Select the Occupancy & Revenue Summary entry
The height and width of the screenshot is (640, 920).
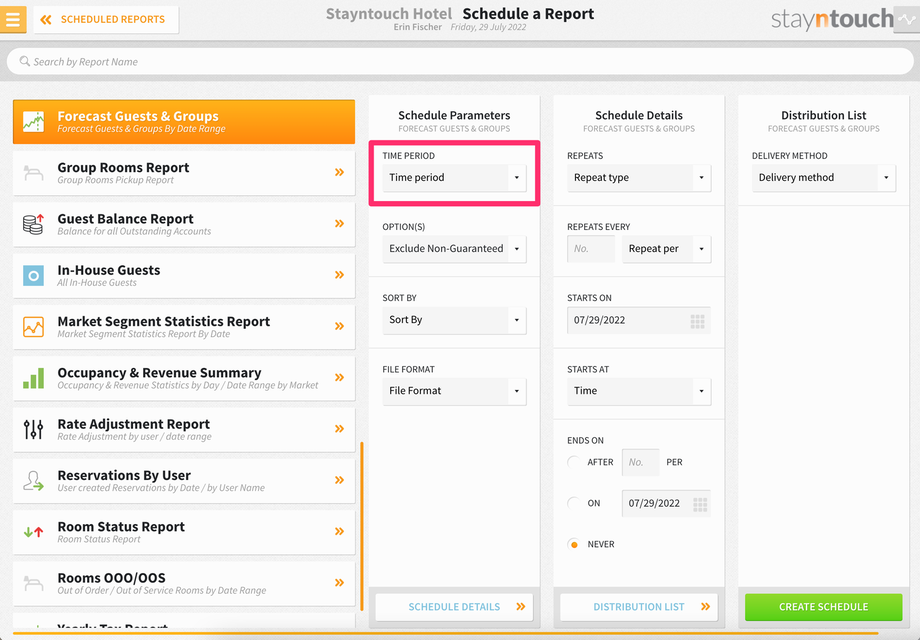(184, 378)
